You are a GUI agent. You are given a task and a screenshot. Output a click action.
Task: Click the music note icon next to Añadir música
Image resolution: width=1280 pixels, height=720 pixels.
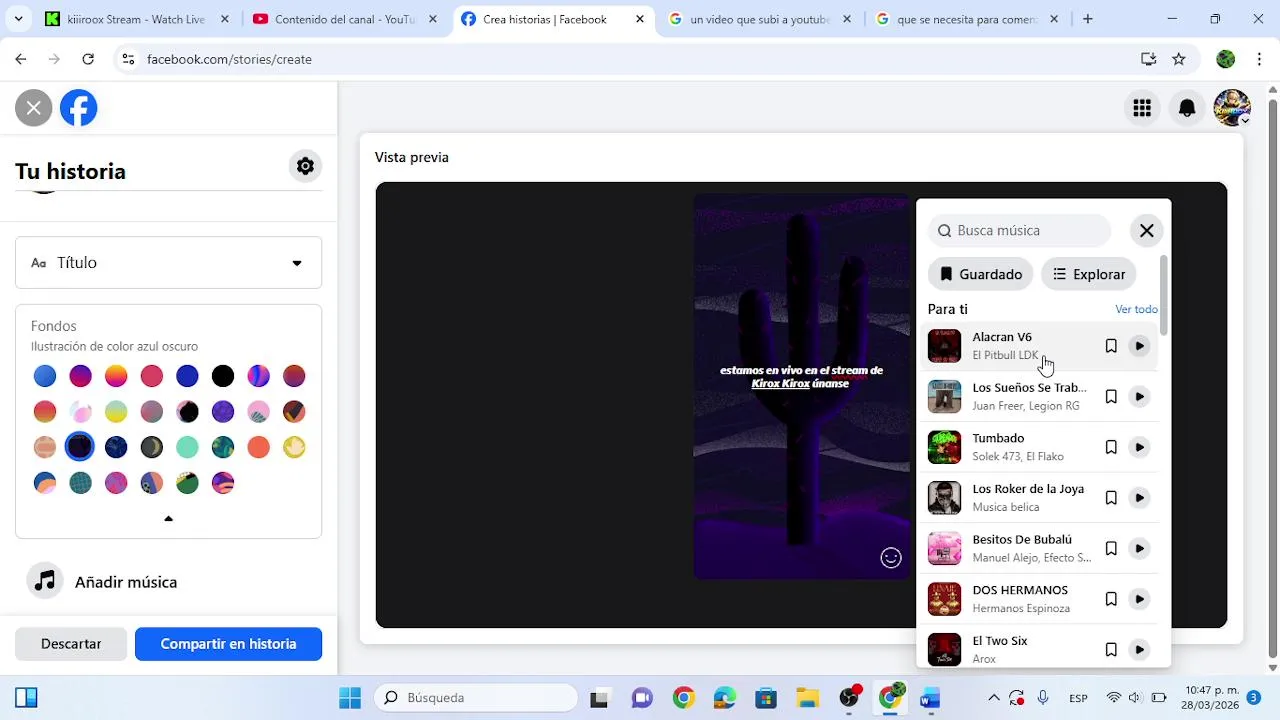[x=45, y=581]
